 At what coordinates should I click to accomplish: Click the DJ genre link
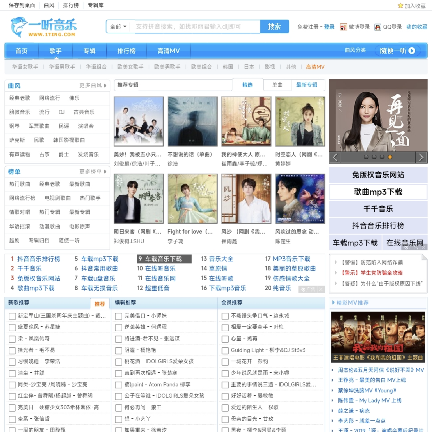tap(62, 112)
